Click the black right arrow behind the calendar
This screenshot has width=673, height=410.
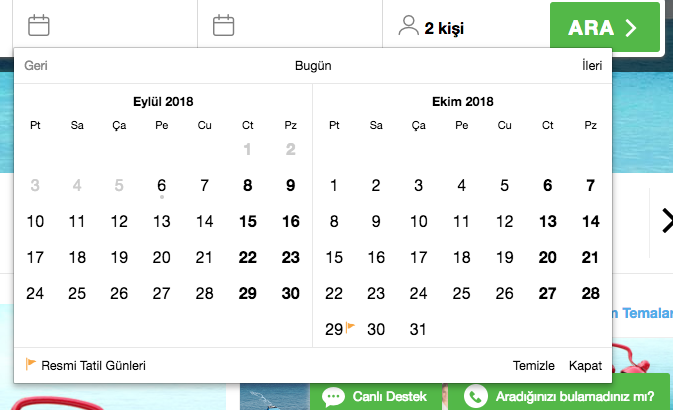tap(667, 221)
